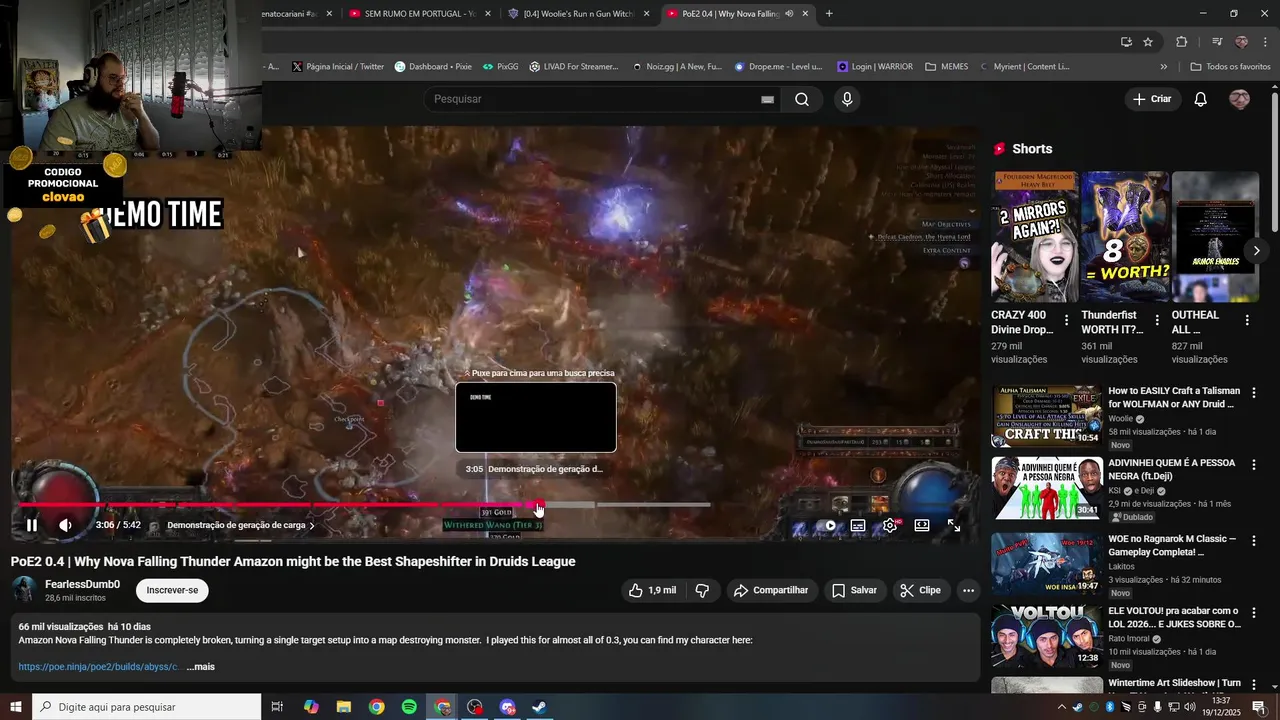
Task: Bookmark this page with the star
Action: 1148,42
